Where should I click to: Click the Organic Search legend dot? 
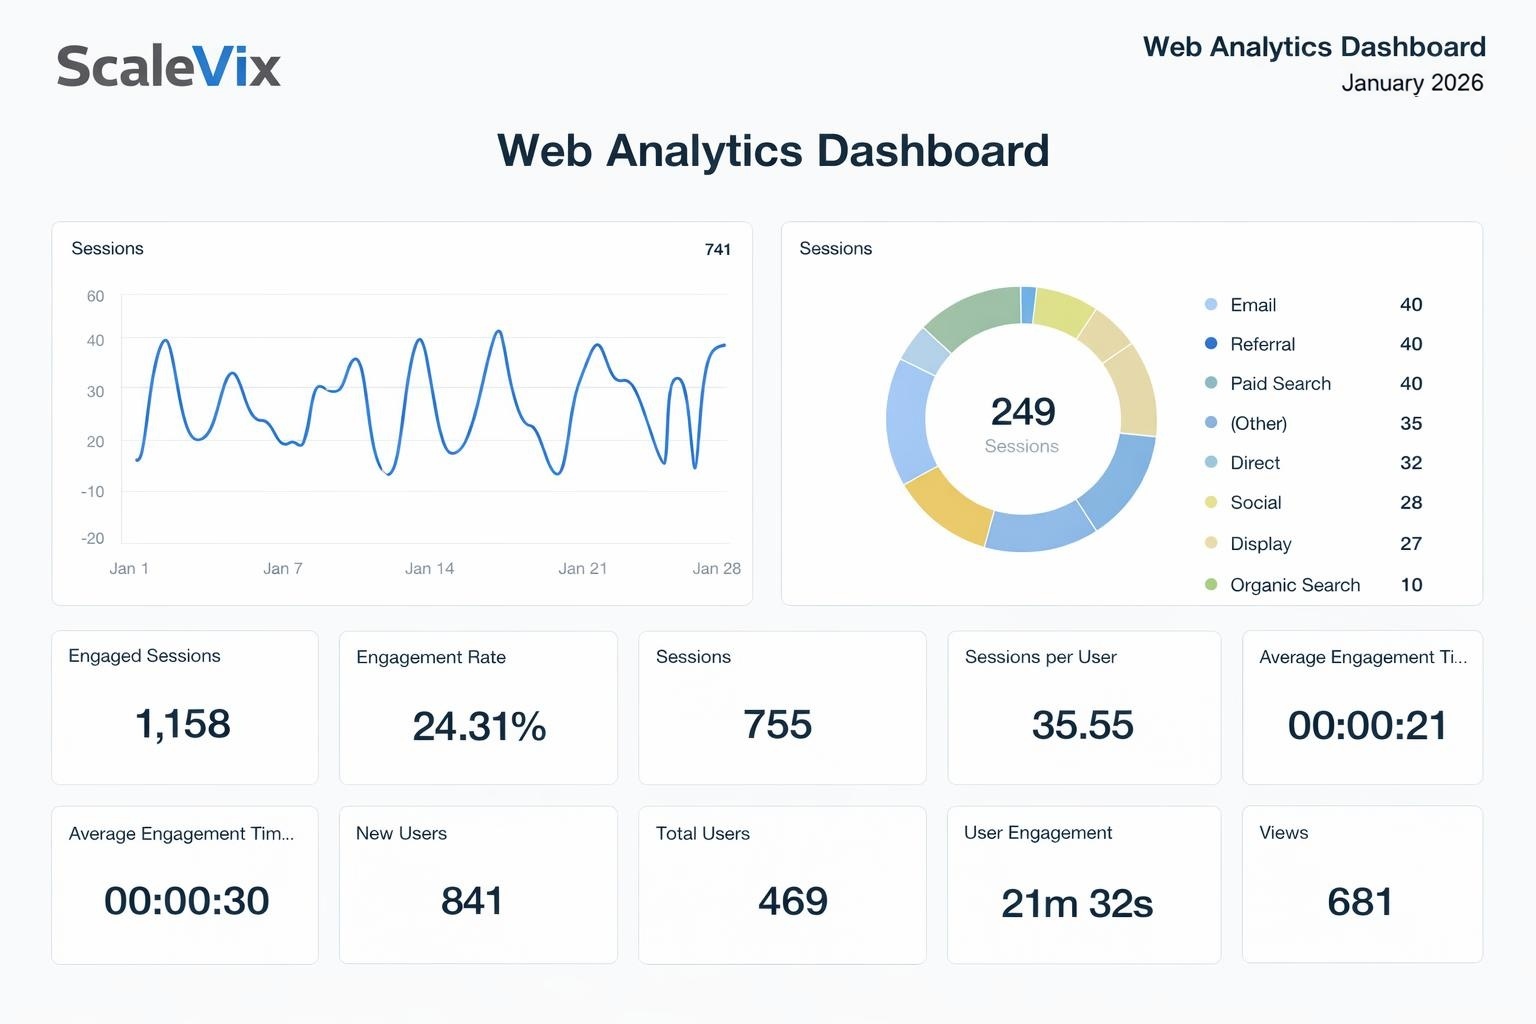pyautogui.click(x=1210, y=585)
